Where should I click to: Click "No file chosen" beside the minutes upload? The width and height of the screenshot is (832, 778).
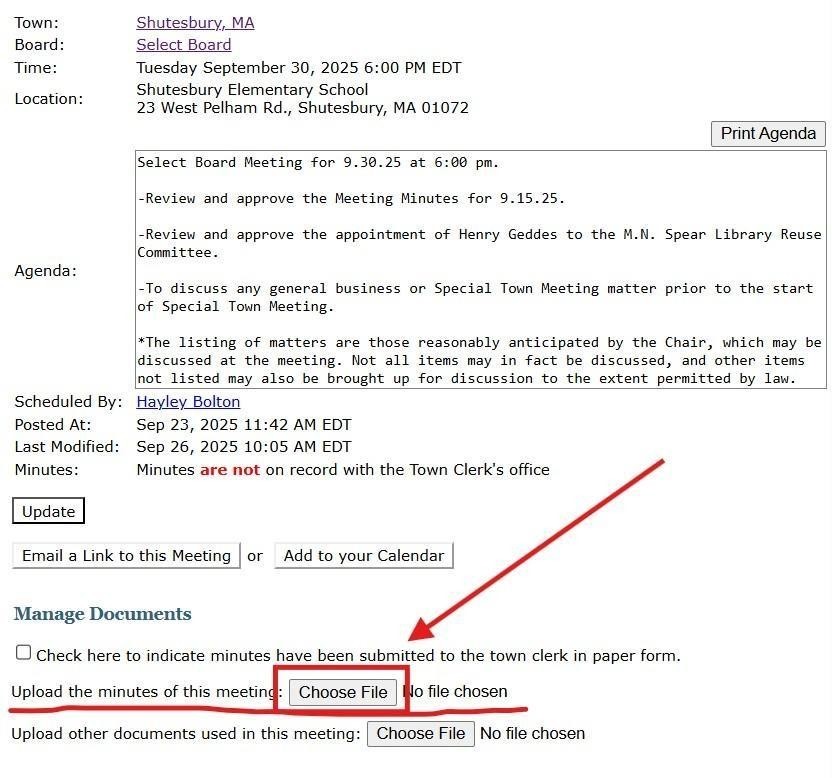[x=455, y=692]
